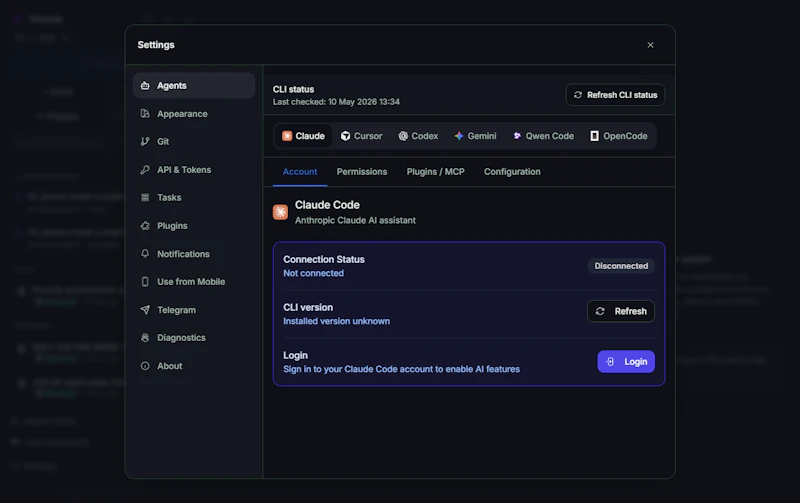The height and width of the screenshot is (503, 800).
Task: Click the robot icon beside Agents
Action: 145,86
